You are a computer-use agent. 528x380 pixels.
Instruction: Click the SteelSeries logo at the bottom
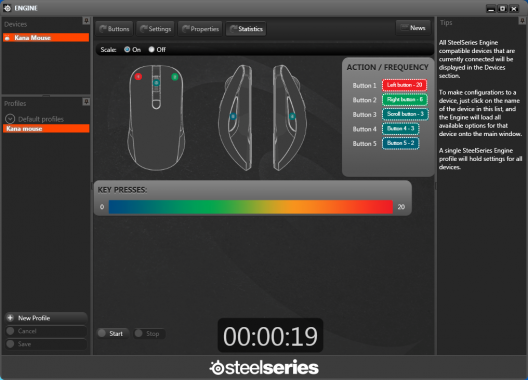coord(264,368)
